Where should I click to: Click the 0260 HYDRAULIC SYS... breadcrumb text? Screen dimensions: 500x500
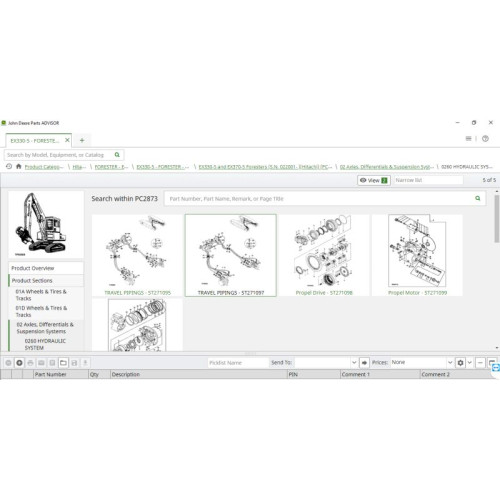click(467, 167)
